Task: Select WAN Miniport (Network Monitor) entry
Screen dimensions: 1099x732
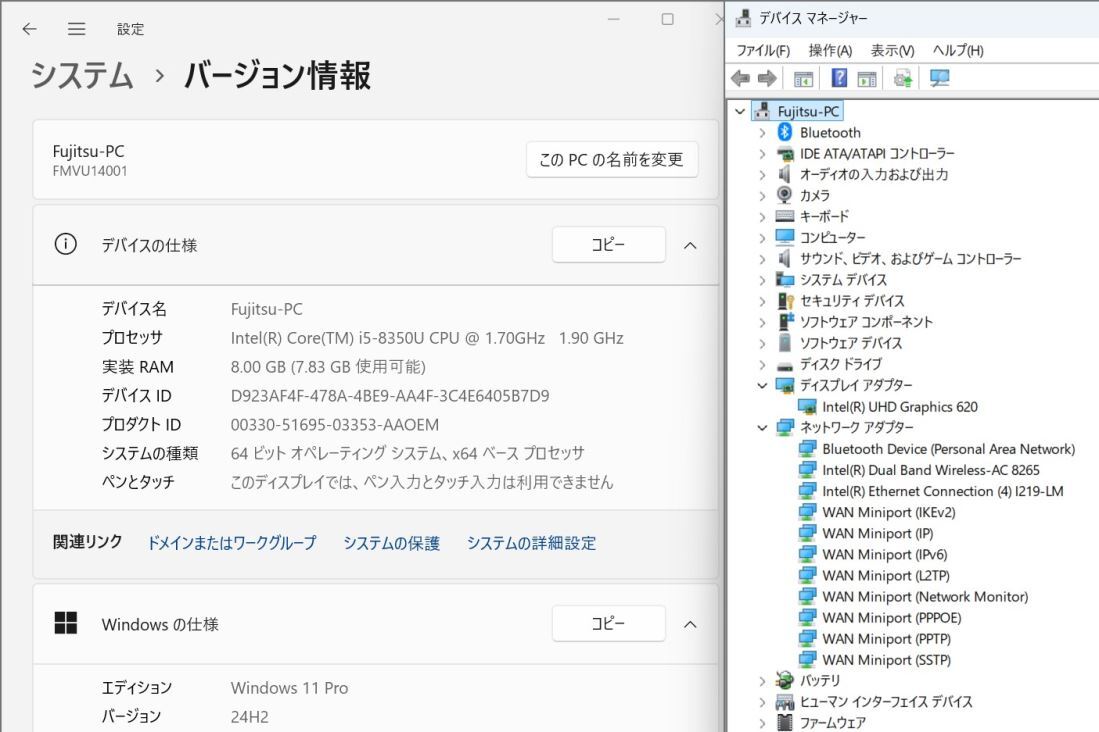Action: click(925, 597)
